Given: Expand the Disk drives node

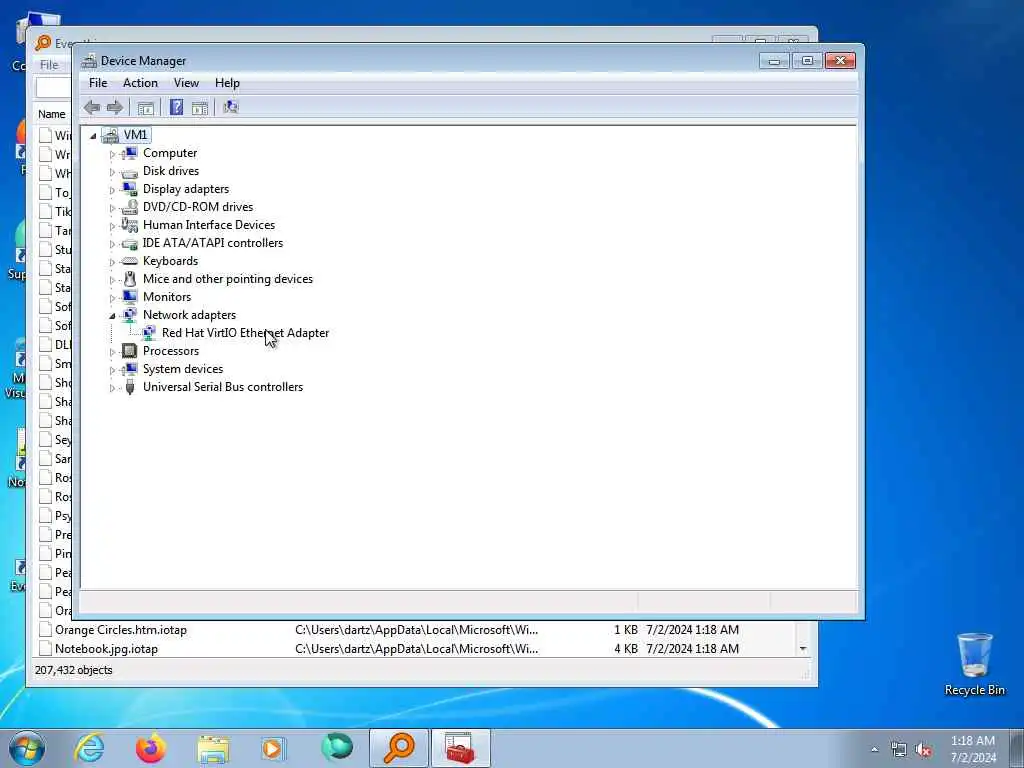Looking at the screenshot, I should pos(112,172).
